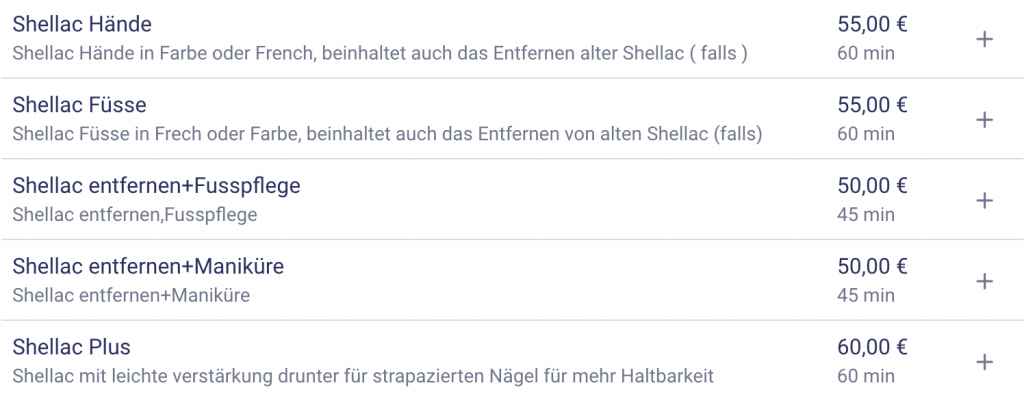Click the 60 min duration for Shellac Plus
This screenshot has width=1024, height=405.
point(865,376)
